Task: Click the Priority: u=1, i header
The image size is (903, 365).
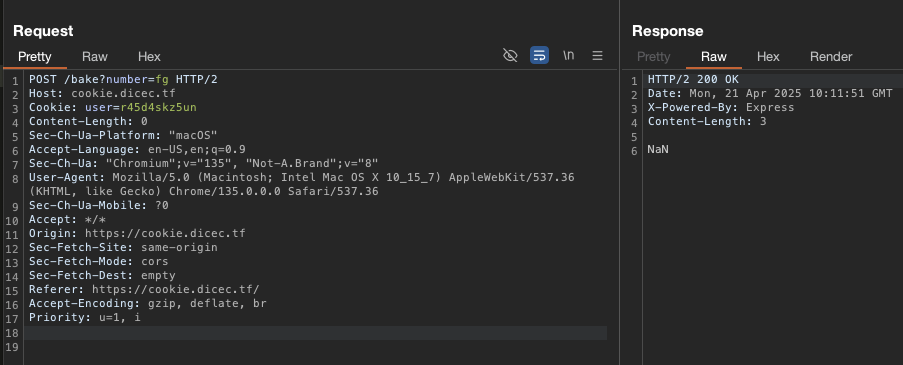Action: [85, 317]
